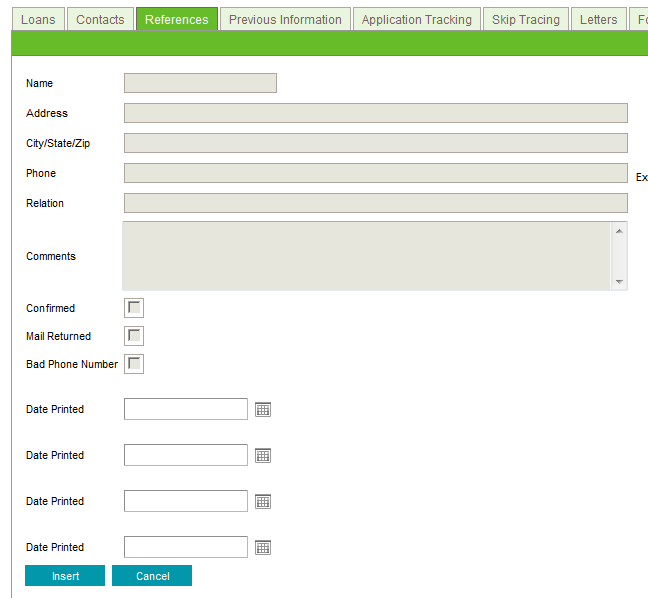Open calendar picker for third Date Printed
The image size is (648, 598).
pyautogui.click(x=263, y=501)
